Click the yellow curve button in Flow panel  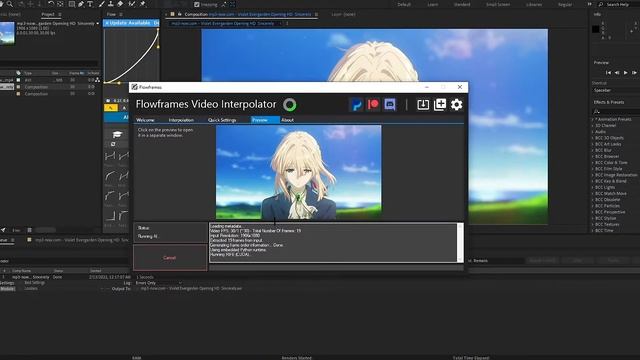coord(111,108)
